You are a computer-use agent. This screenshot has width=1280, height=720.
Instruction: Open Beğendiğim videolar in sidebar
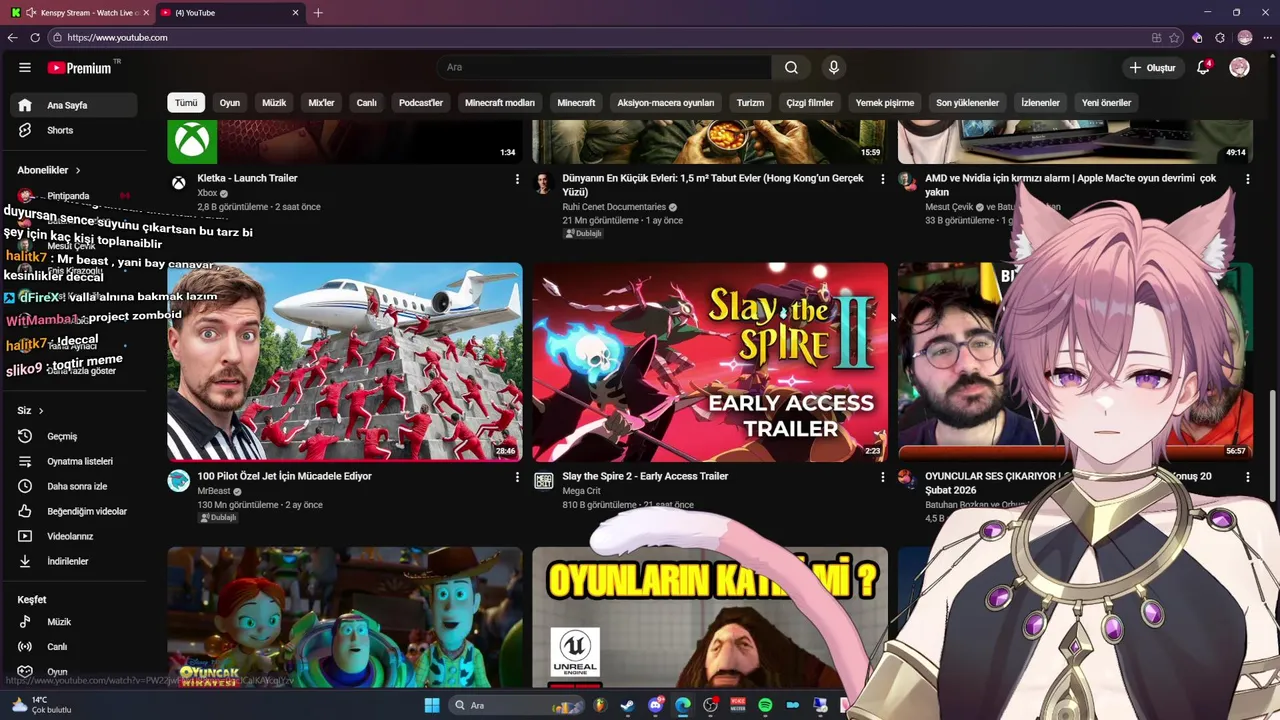pyautogui.click(x=74, y=511)
